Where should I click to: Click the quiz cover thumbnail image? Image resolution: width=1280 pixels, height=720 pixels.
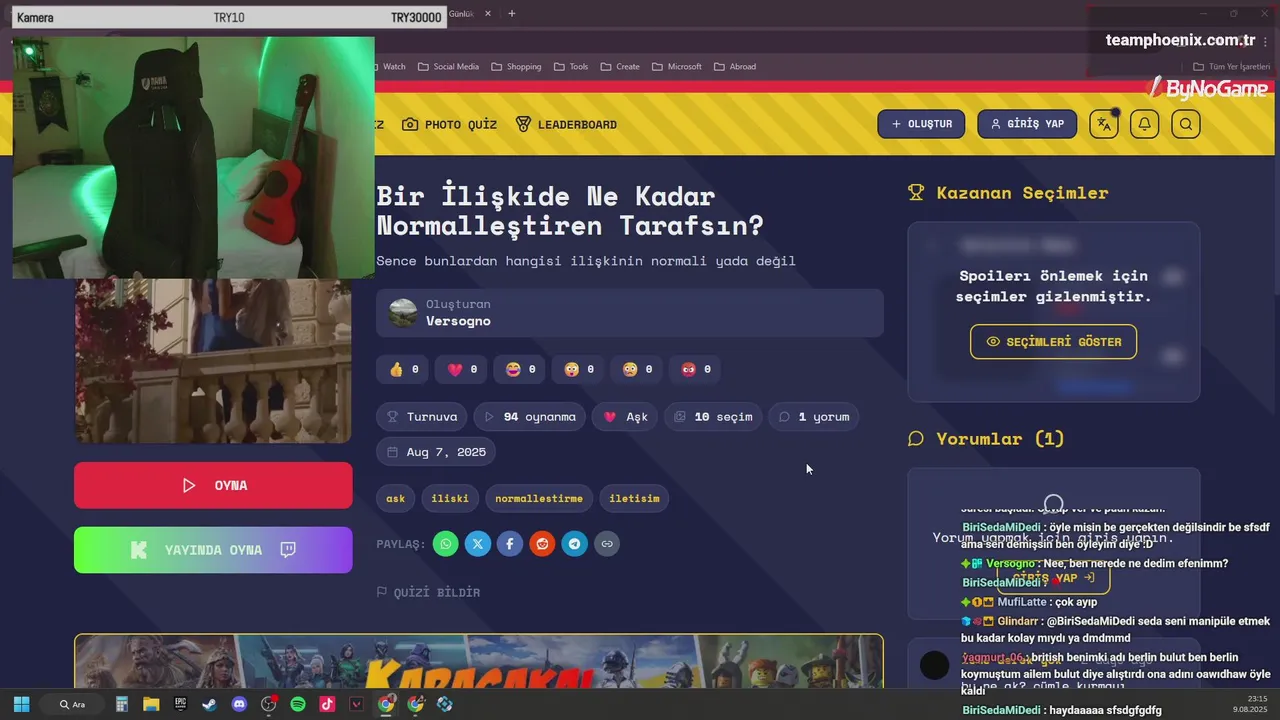click(x=213, y=360)
